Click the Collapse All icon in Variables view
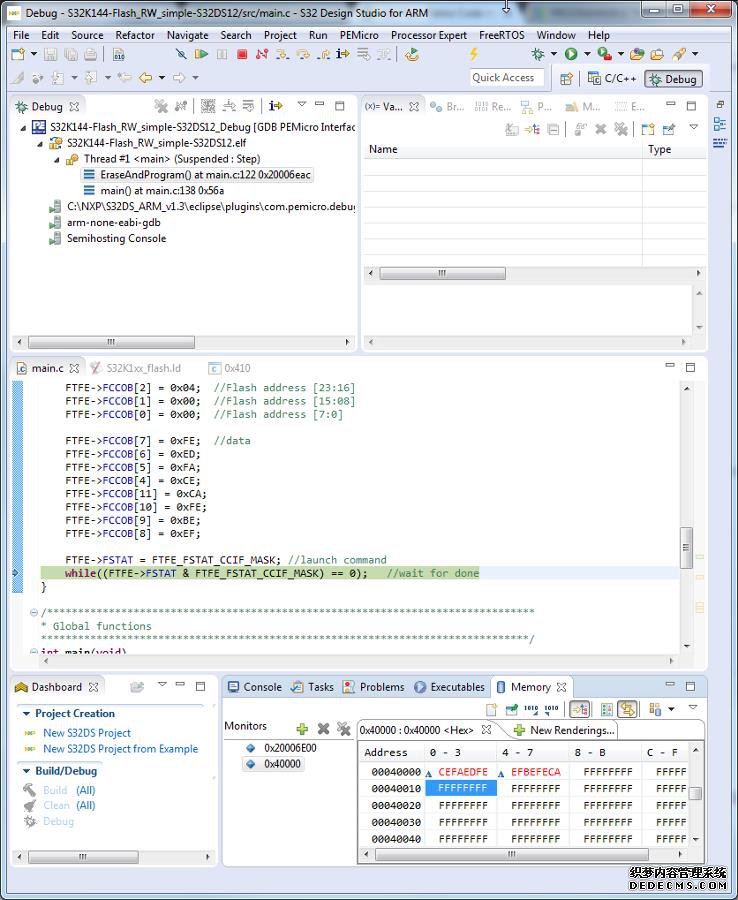The image size is (738, 900). tap(553, 130)
